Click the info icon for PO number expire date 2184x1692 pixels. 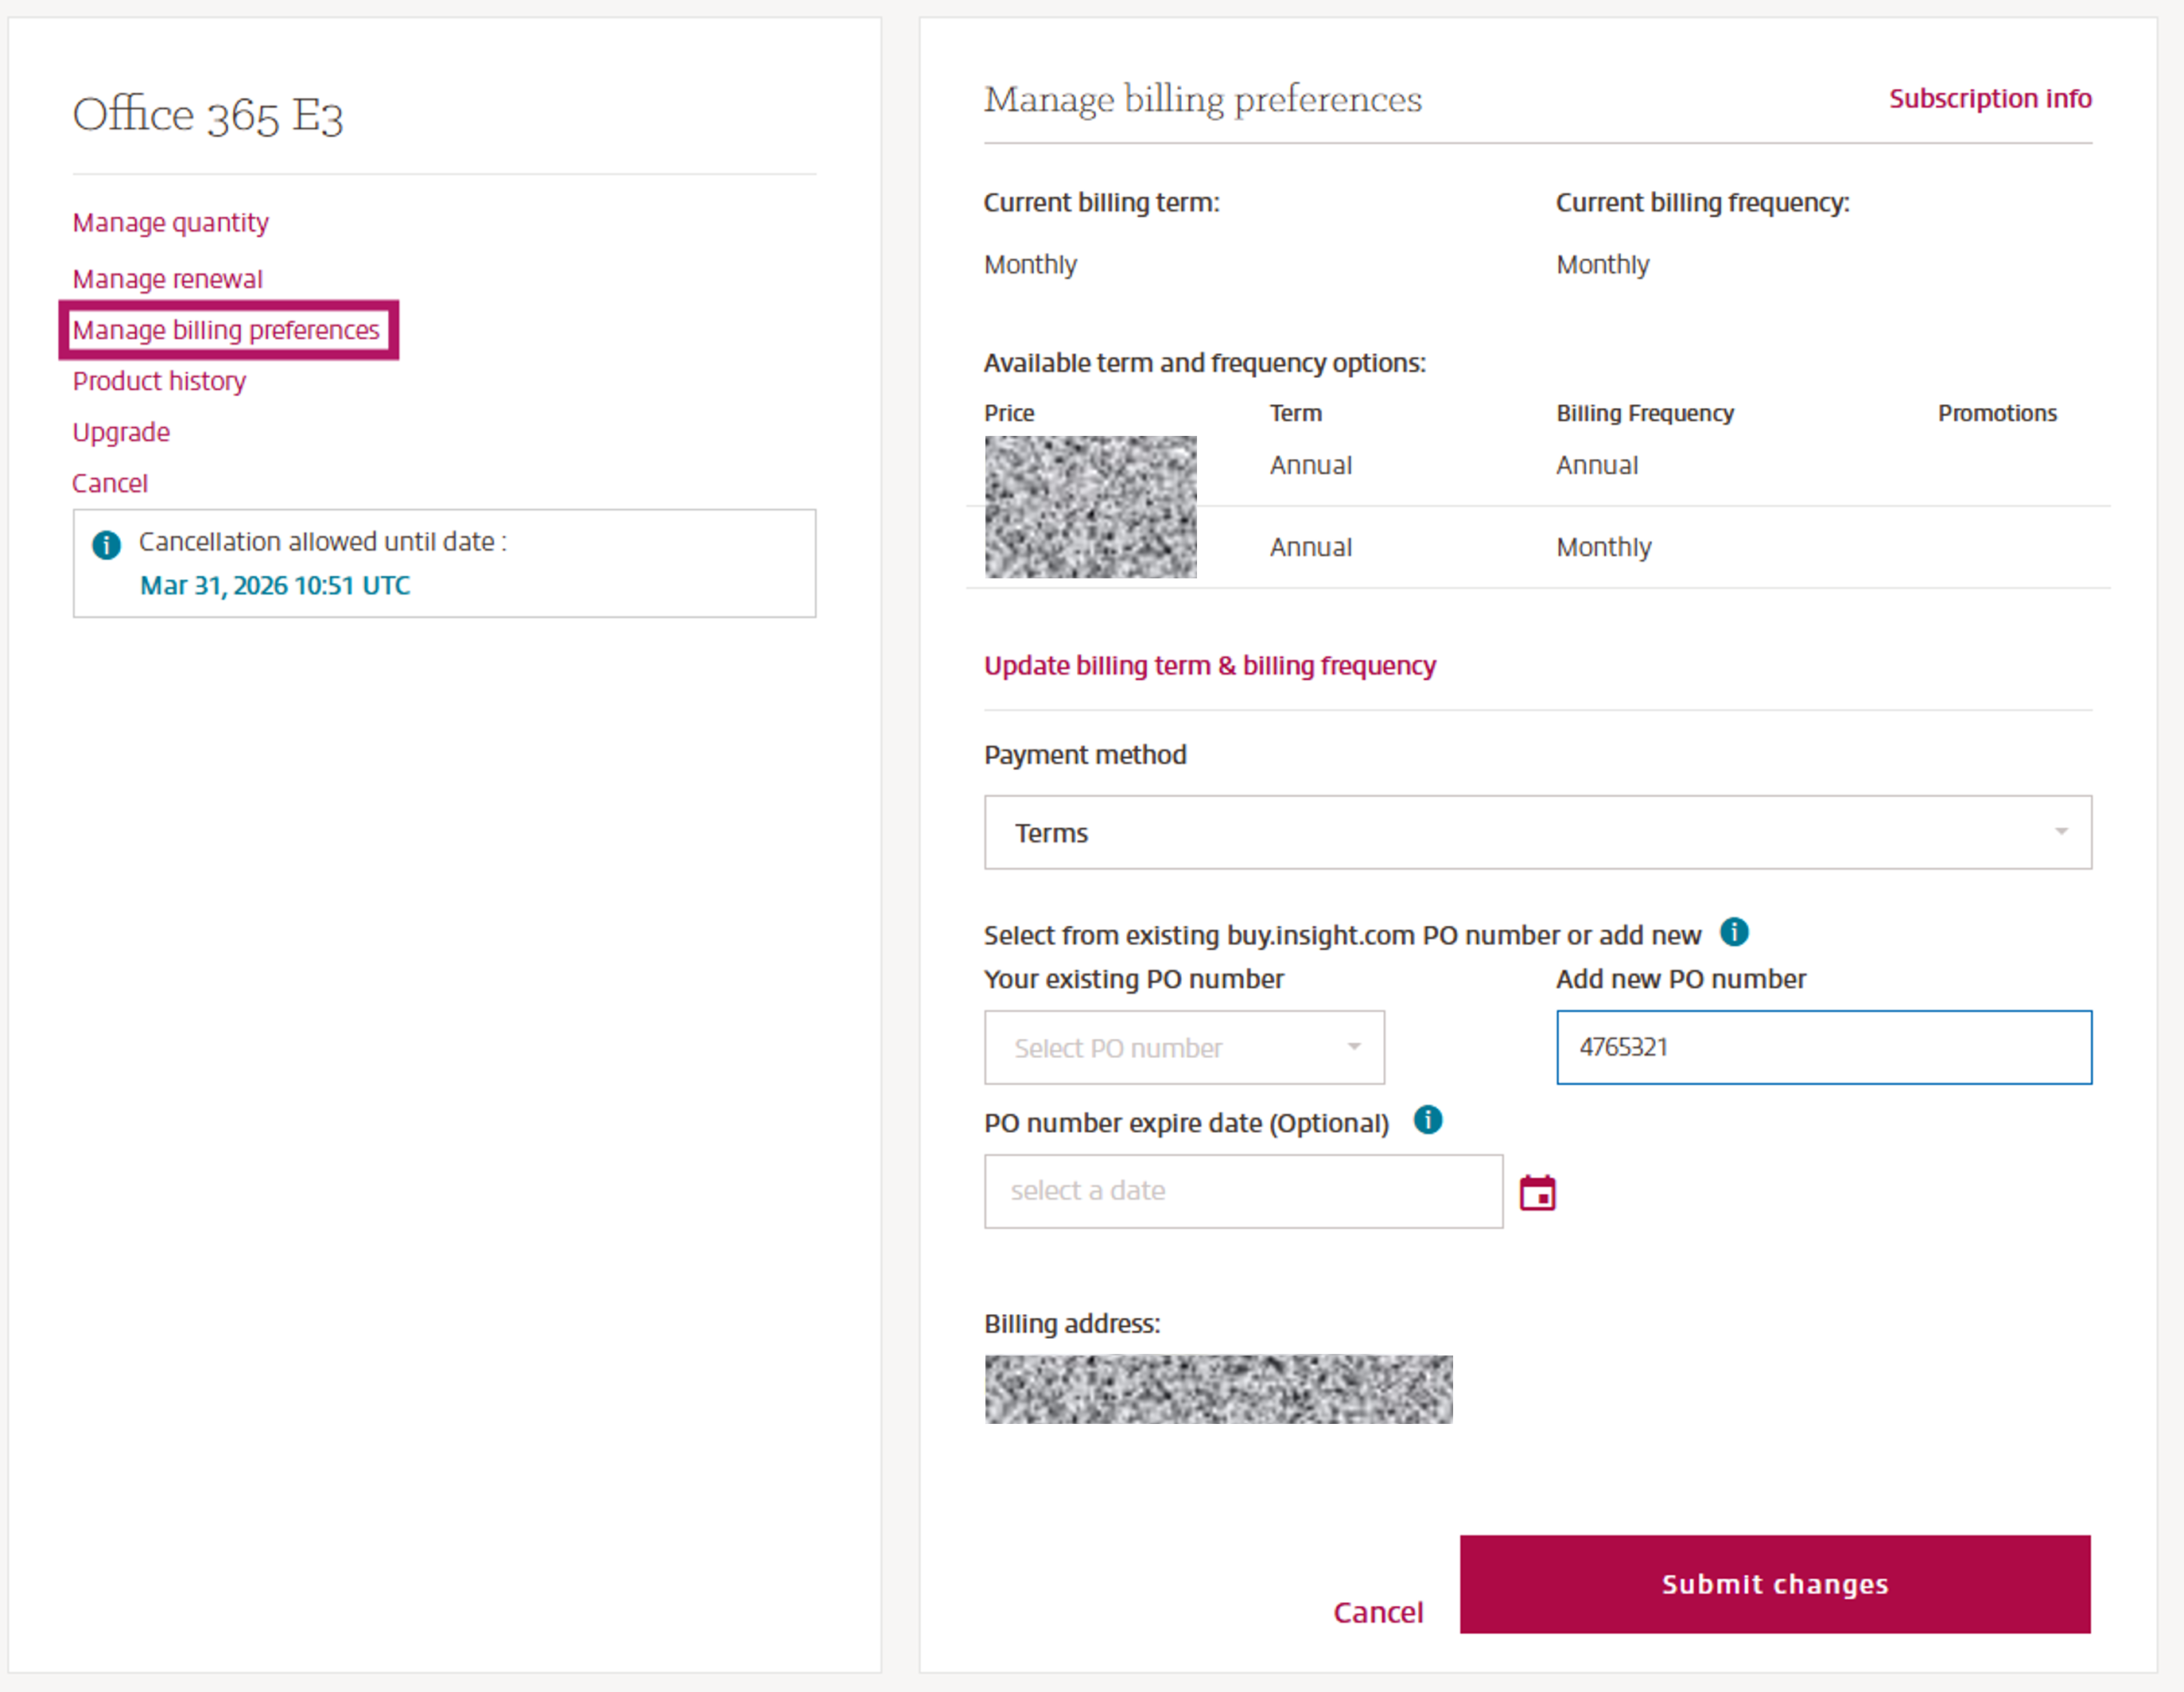point(1428,1121)
